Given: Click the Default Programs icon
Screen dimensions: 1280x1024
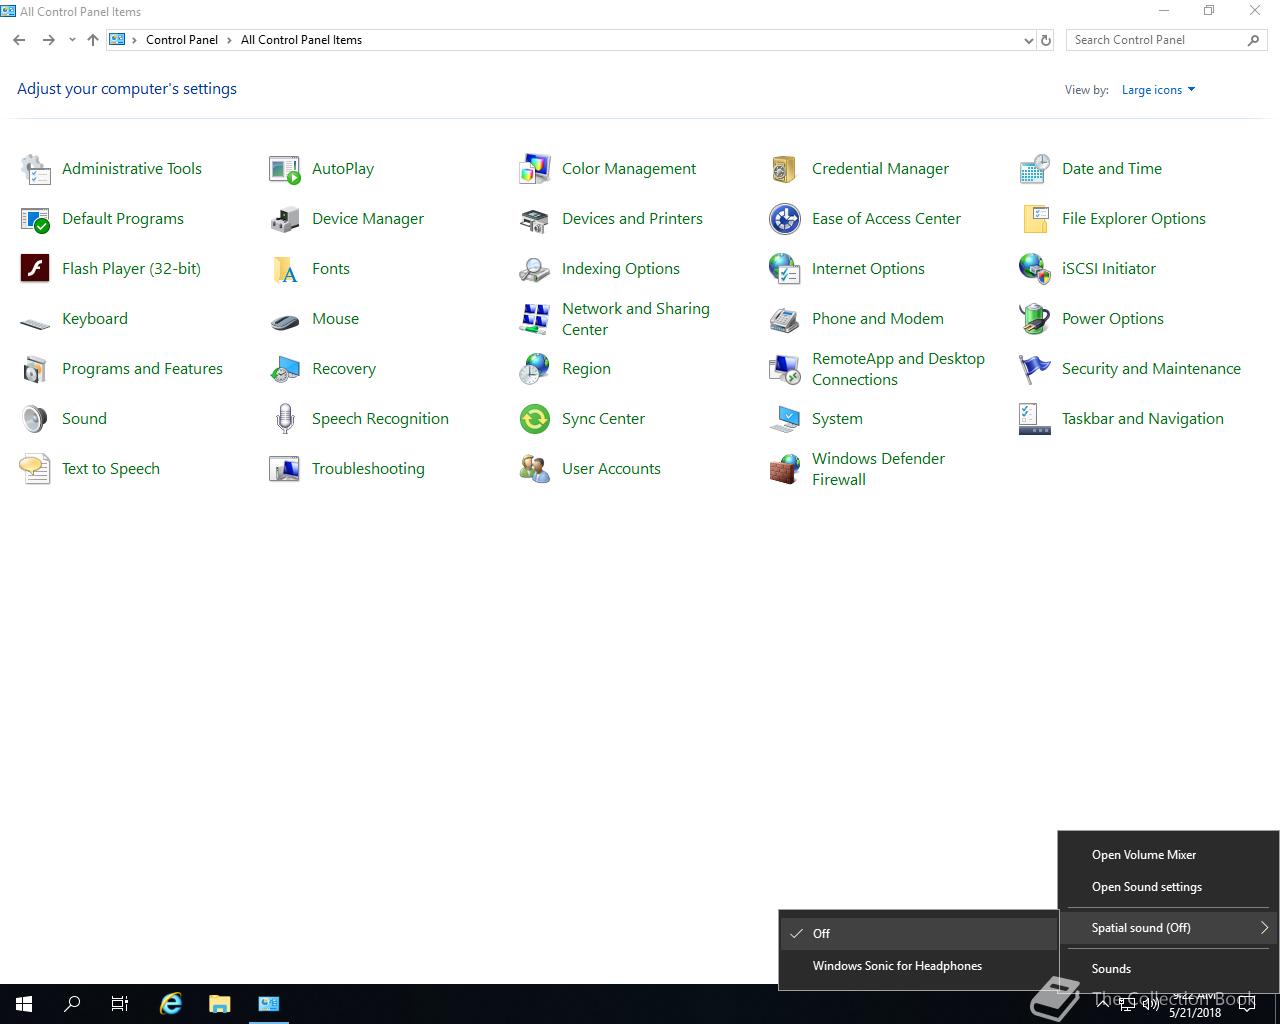Looking at the screenshot, I should pos(35,219).
